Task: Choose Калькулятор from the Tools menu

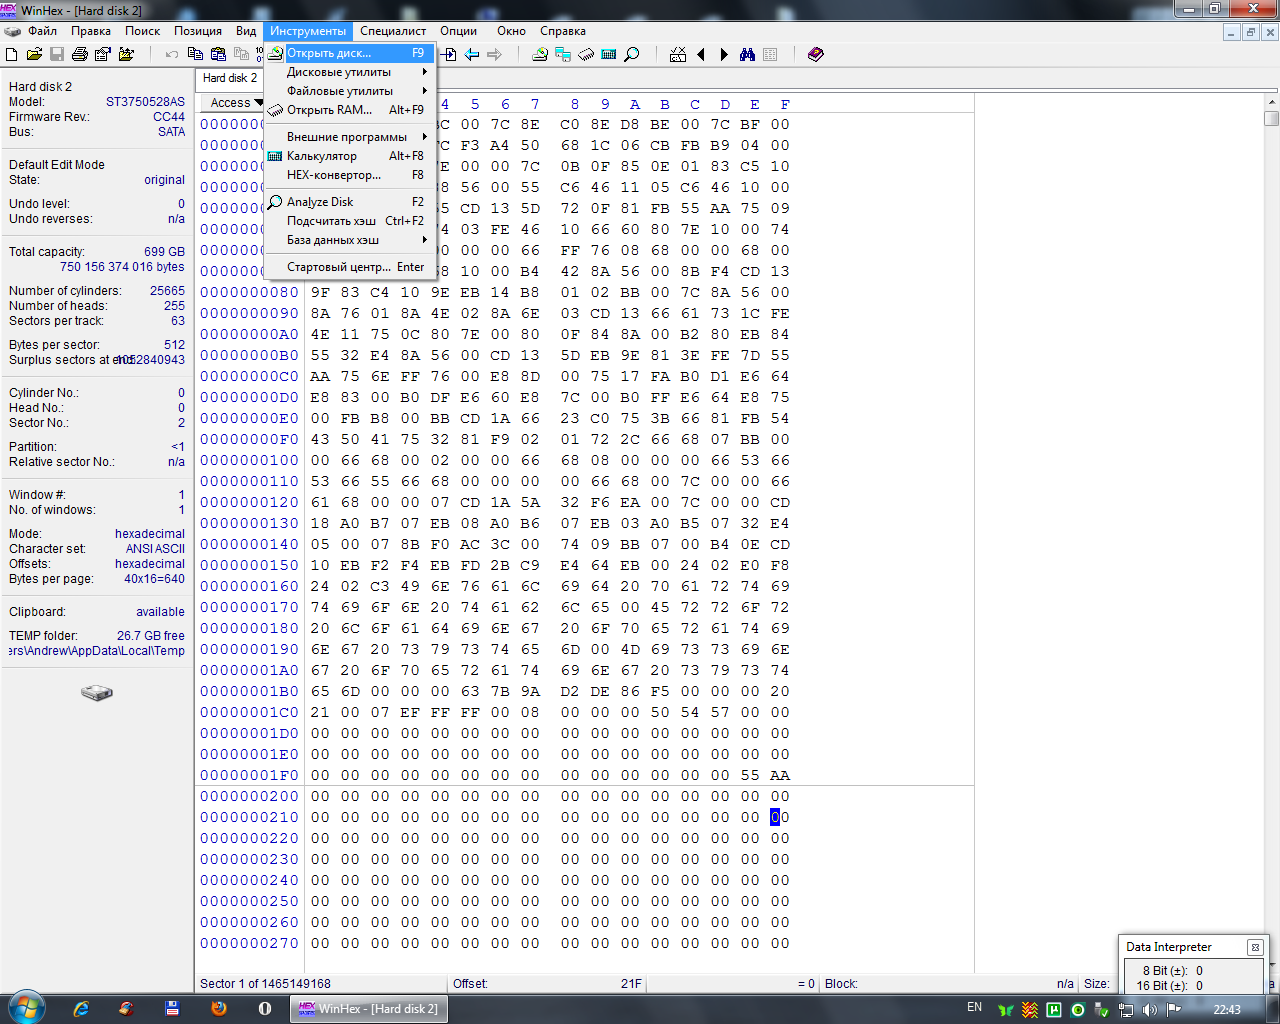Action: [349, 156]
